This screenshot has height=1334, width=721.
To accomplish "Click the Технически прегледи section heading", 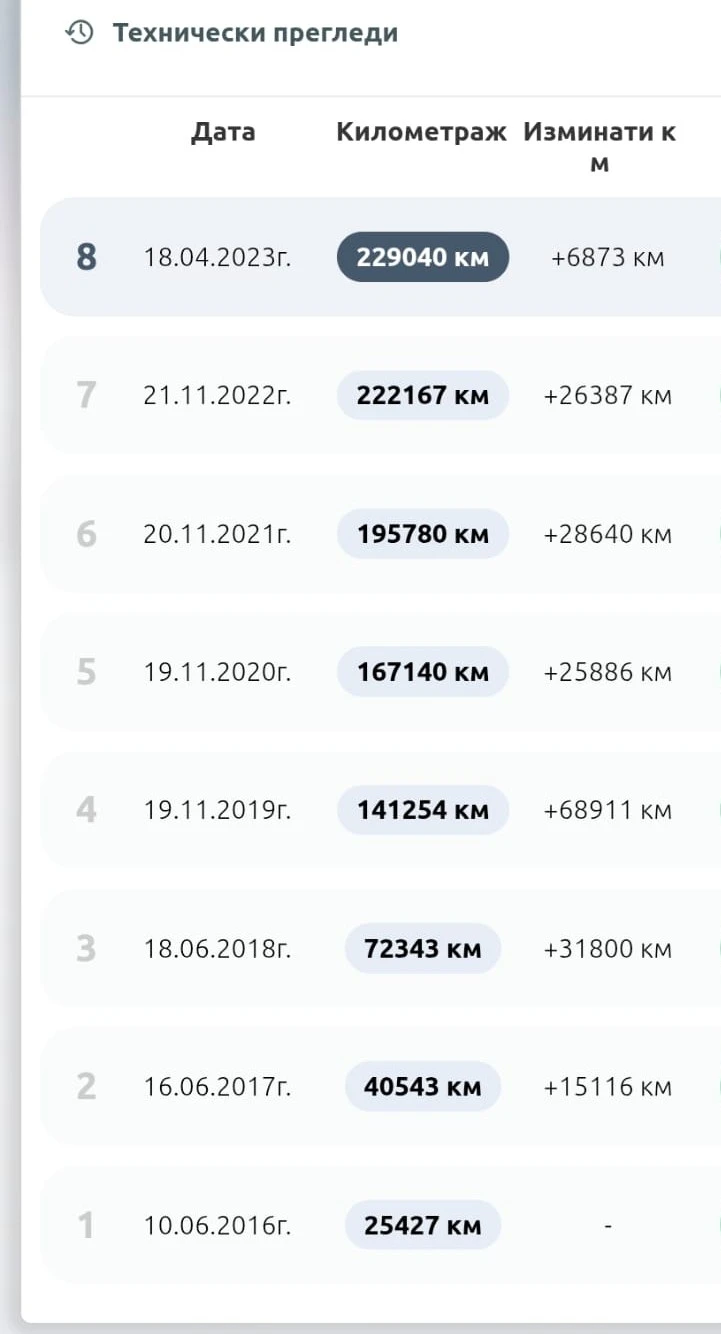I will tap(254, 33).
